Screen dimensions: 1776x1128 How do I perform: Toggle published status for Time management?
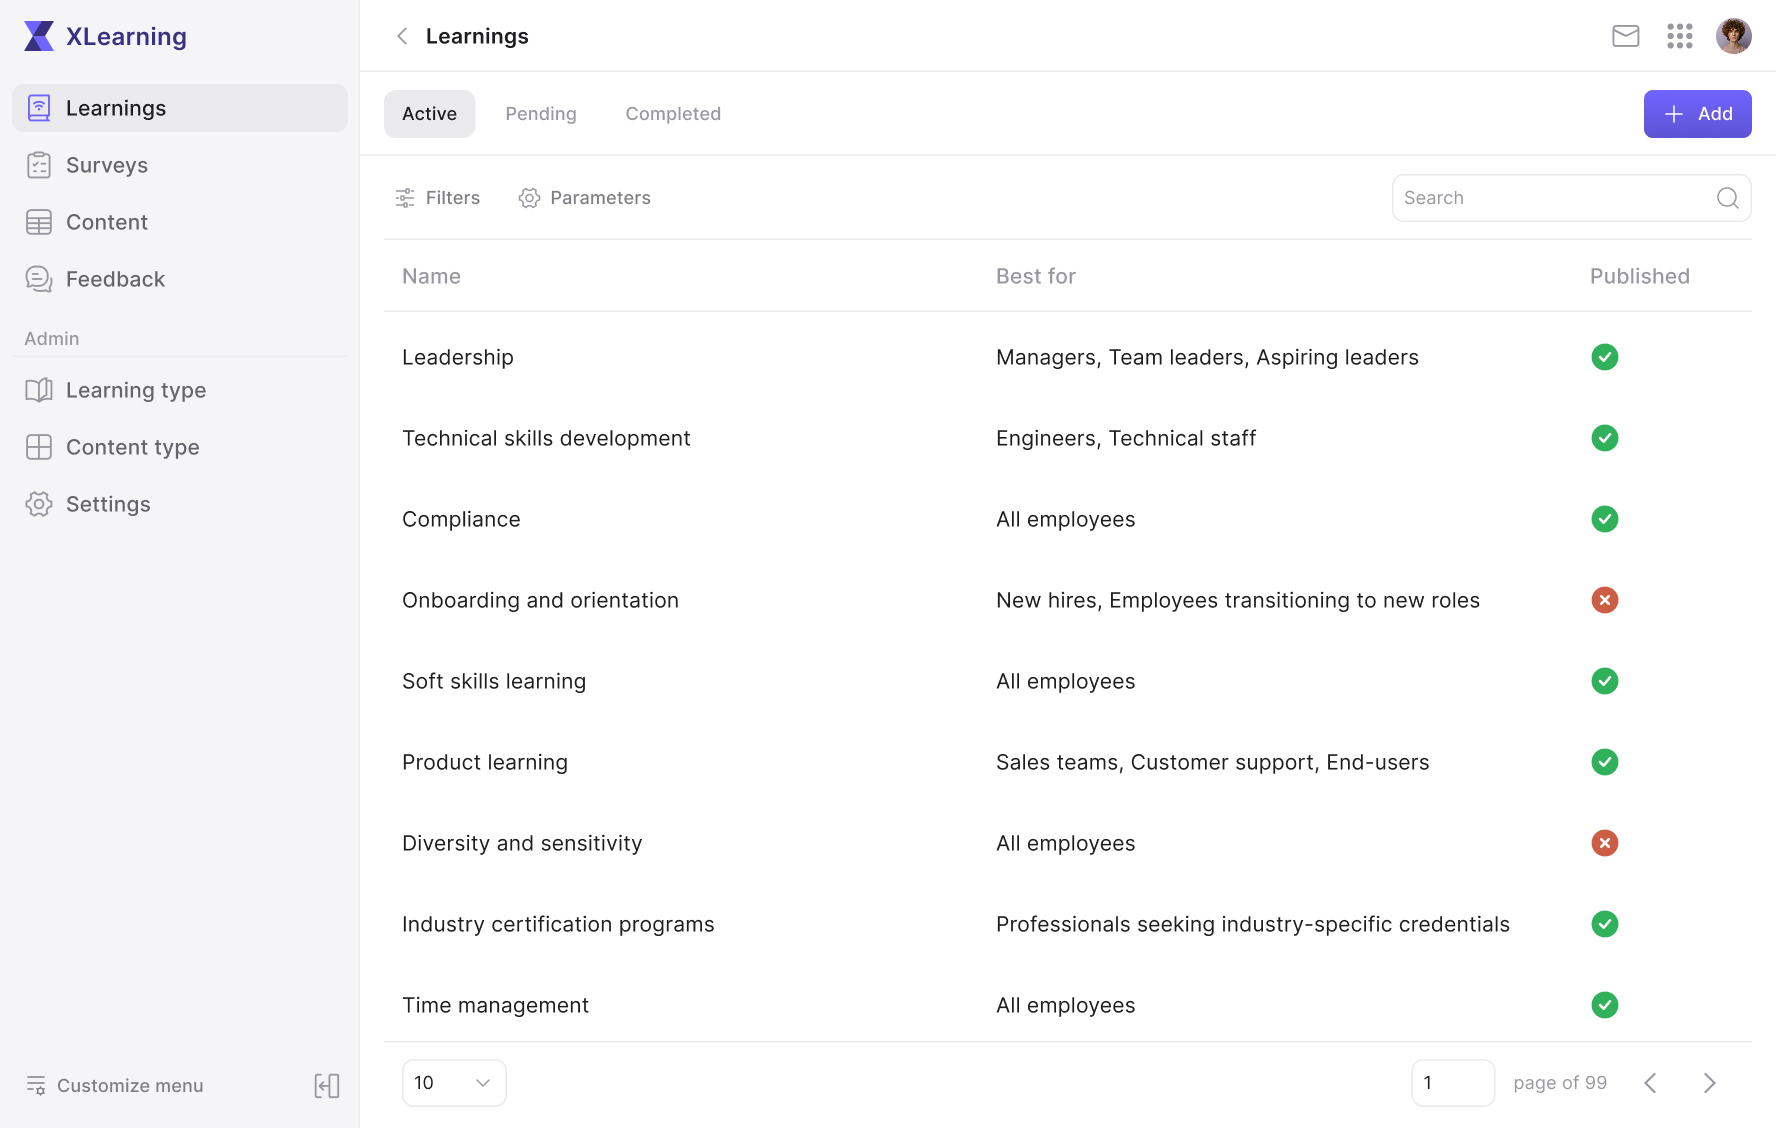[x=1605, y=1005]
